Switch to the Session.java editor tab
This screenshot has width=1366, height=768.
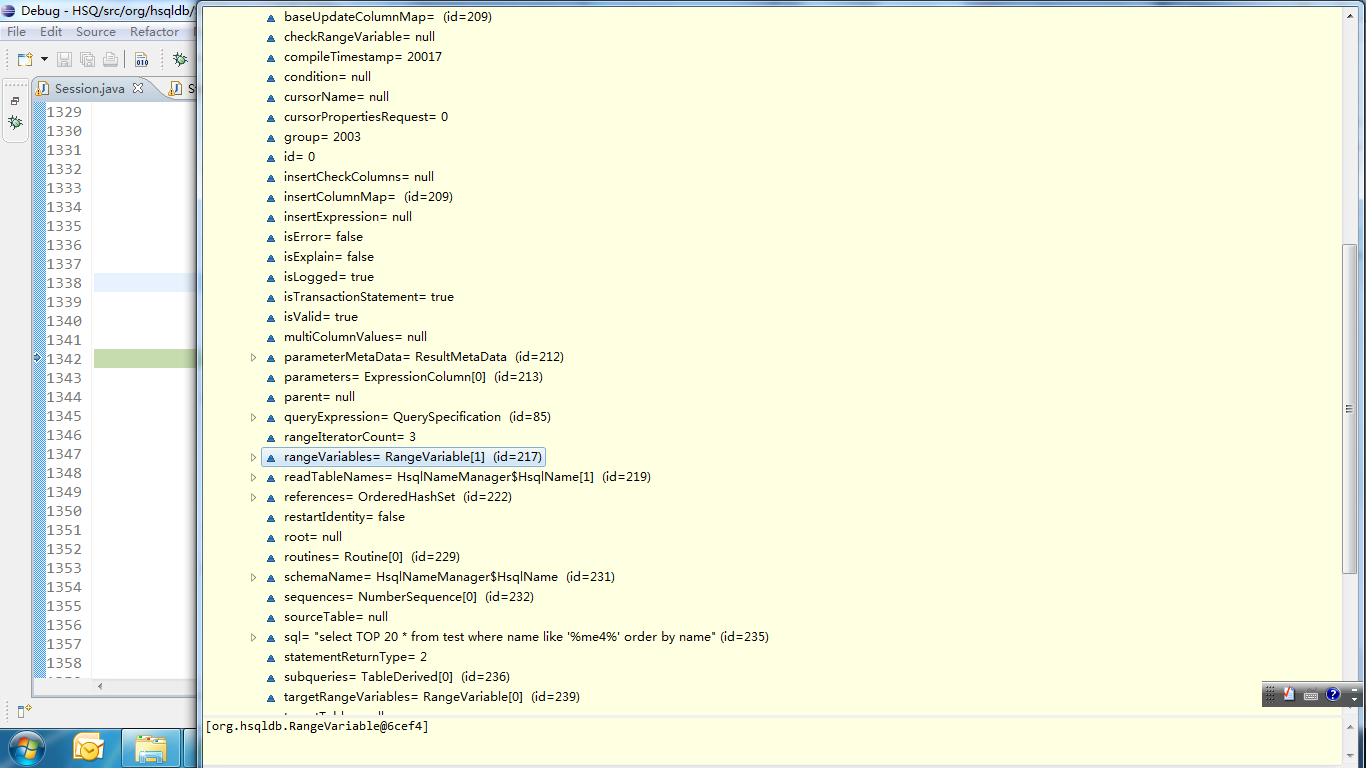click(x=89, y=89)
